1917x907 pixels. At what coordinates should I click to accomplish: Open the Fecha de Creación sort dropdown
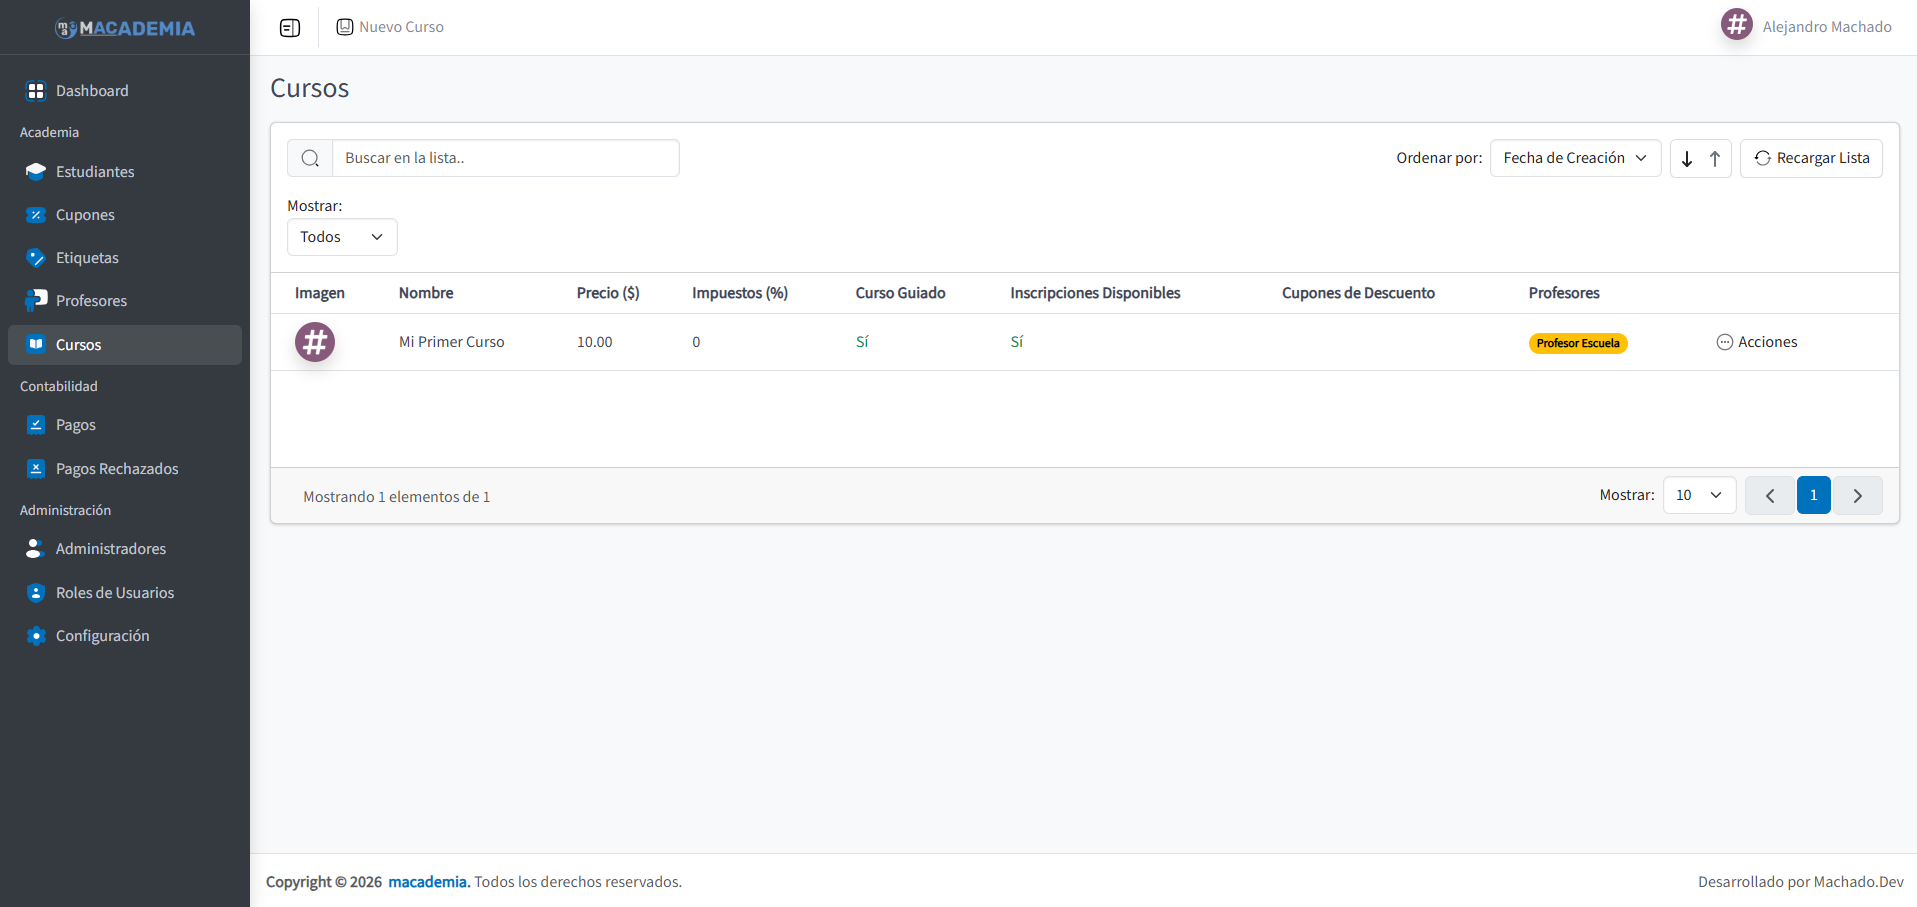tap(1575, 157)
